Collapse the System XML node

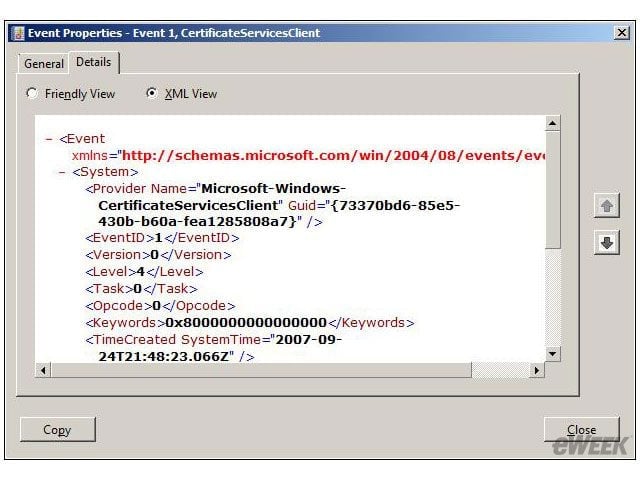coord(62,172)
